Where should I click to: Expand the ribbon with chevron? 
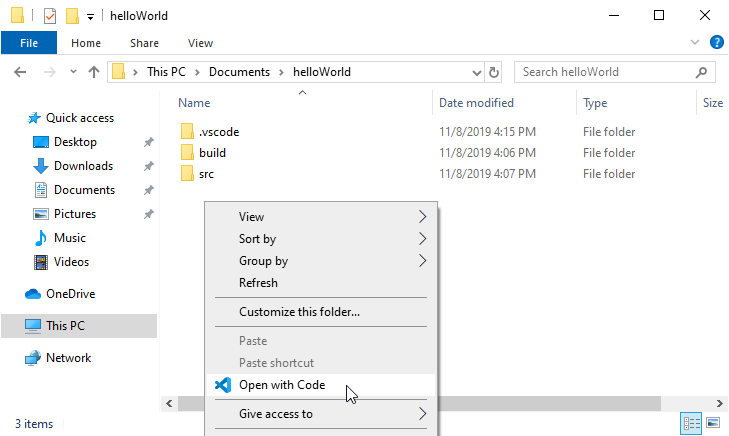point(696,43)
